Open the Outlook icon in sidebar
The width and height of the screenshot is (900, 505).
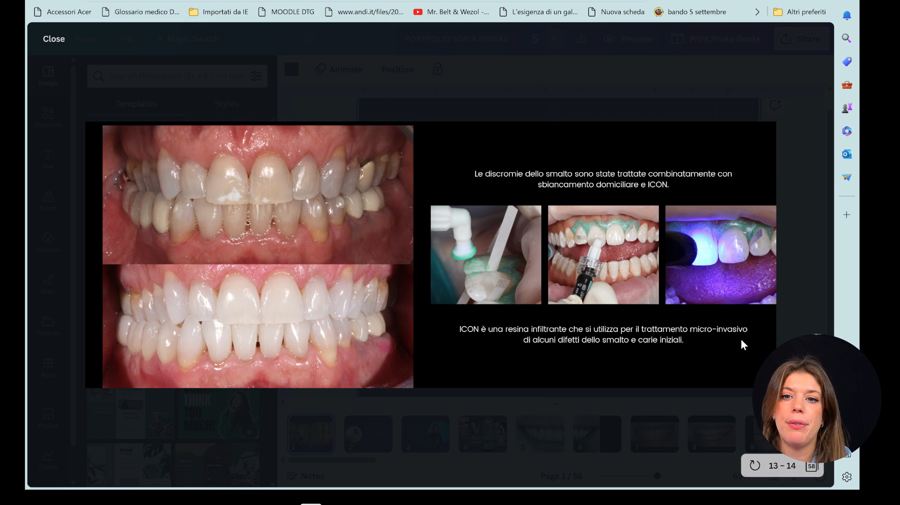[847, 154]
